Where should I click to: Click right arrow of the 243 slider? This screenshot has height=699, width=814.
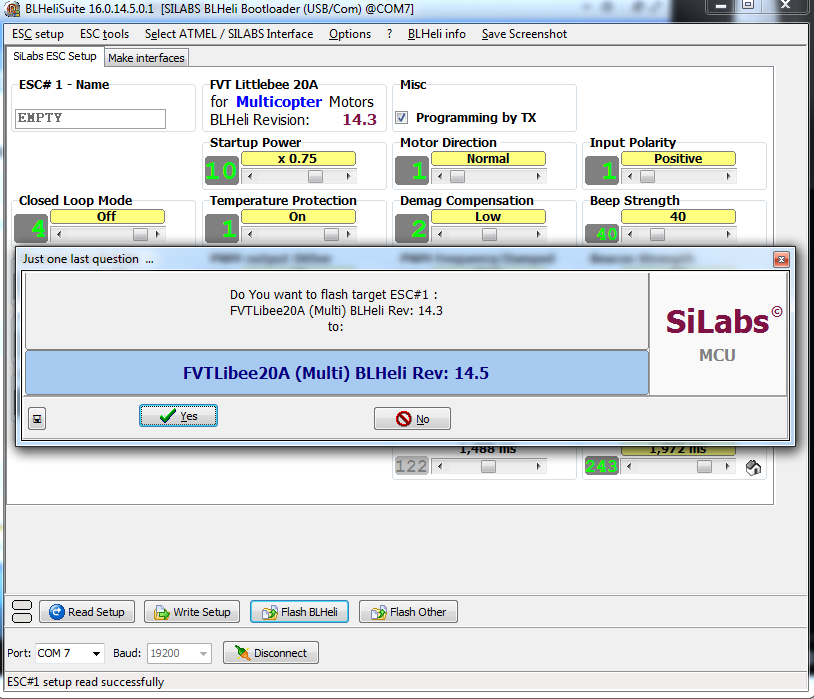[727, 466]
